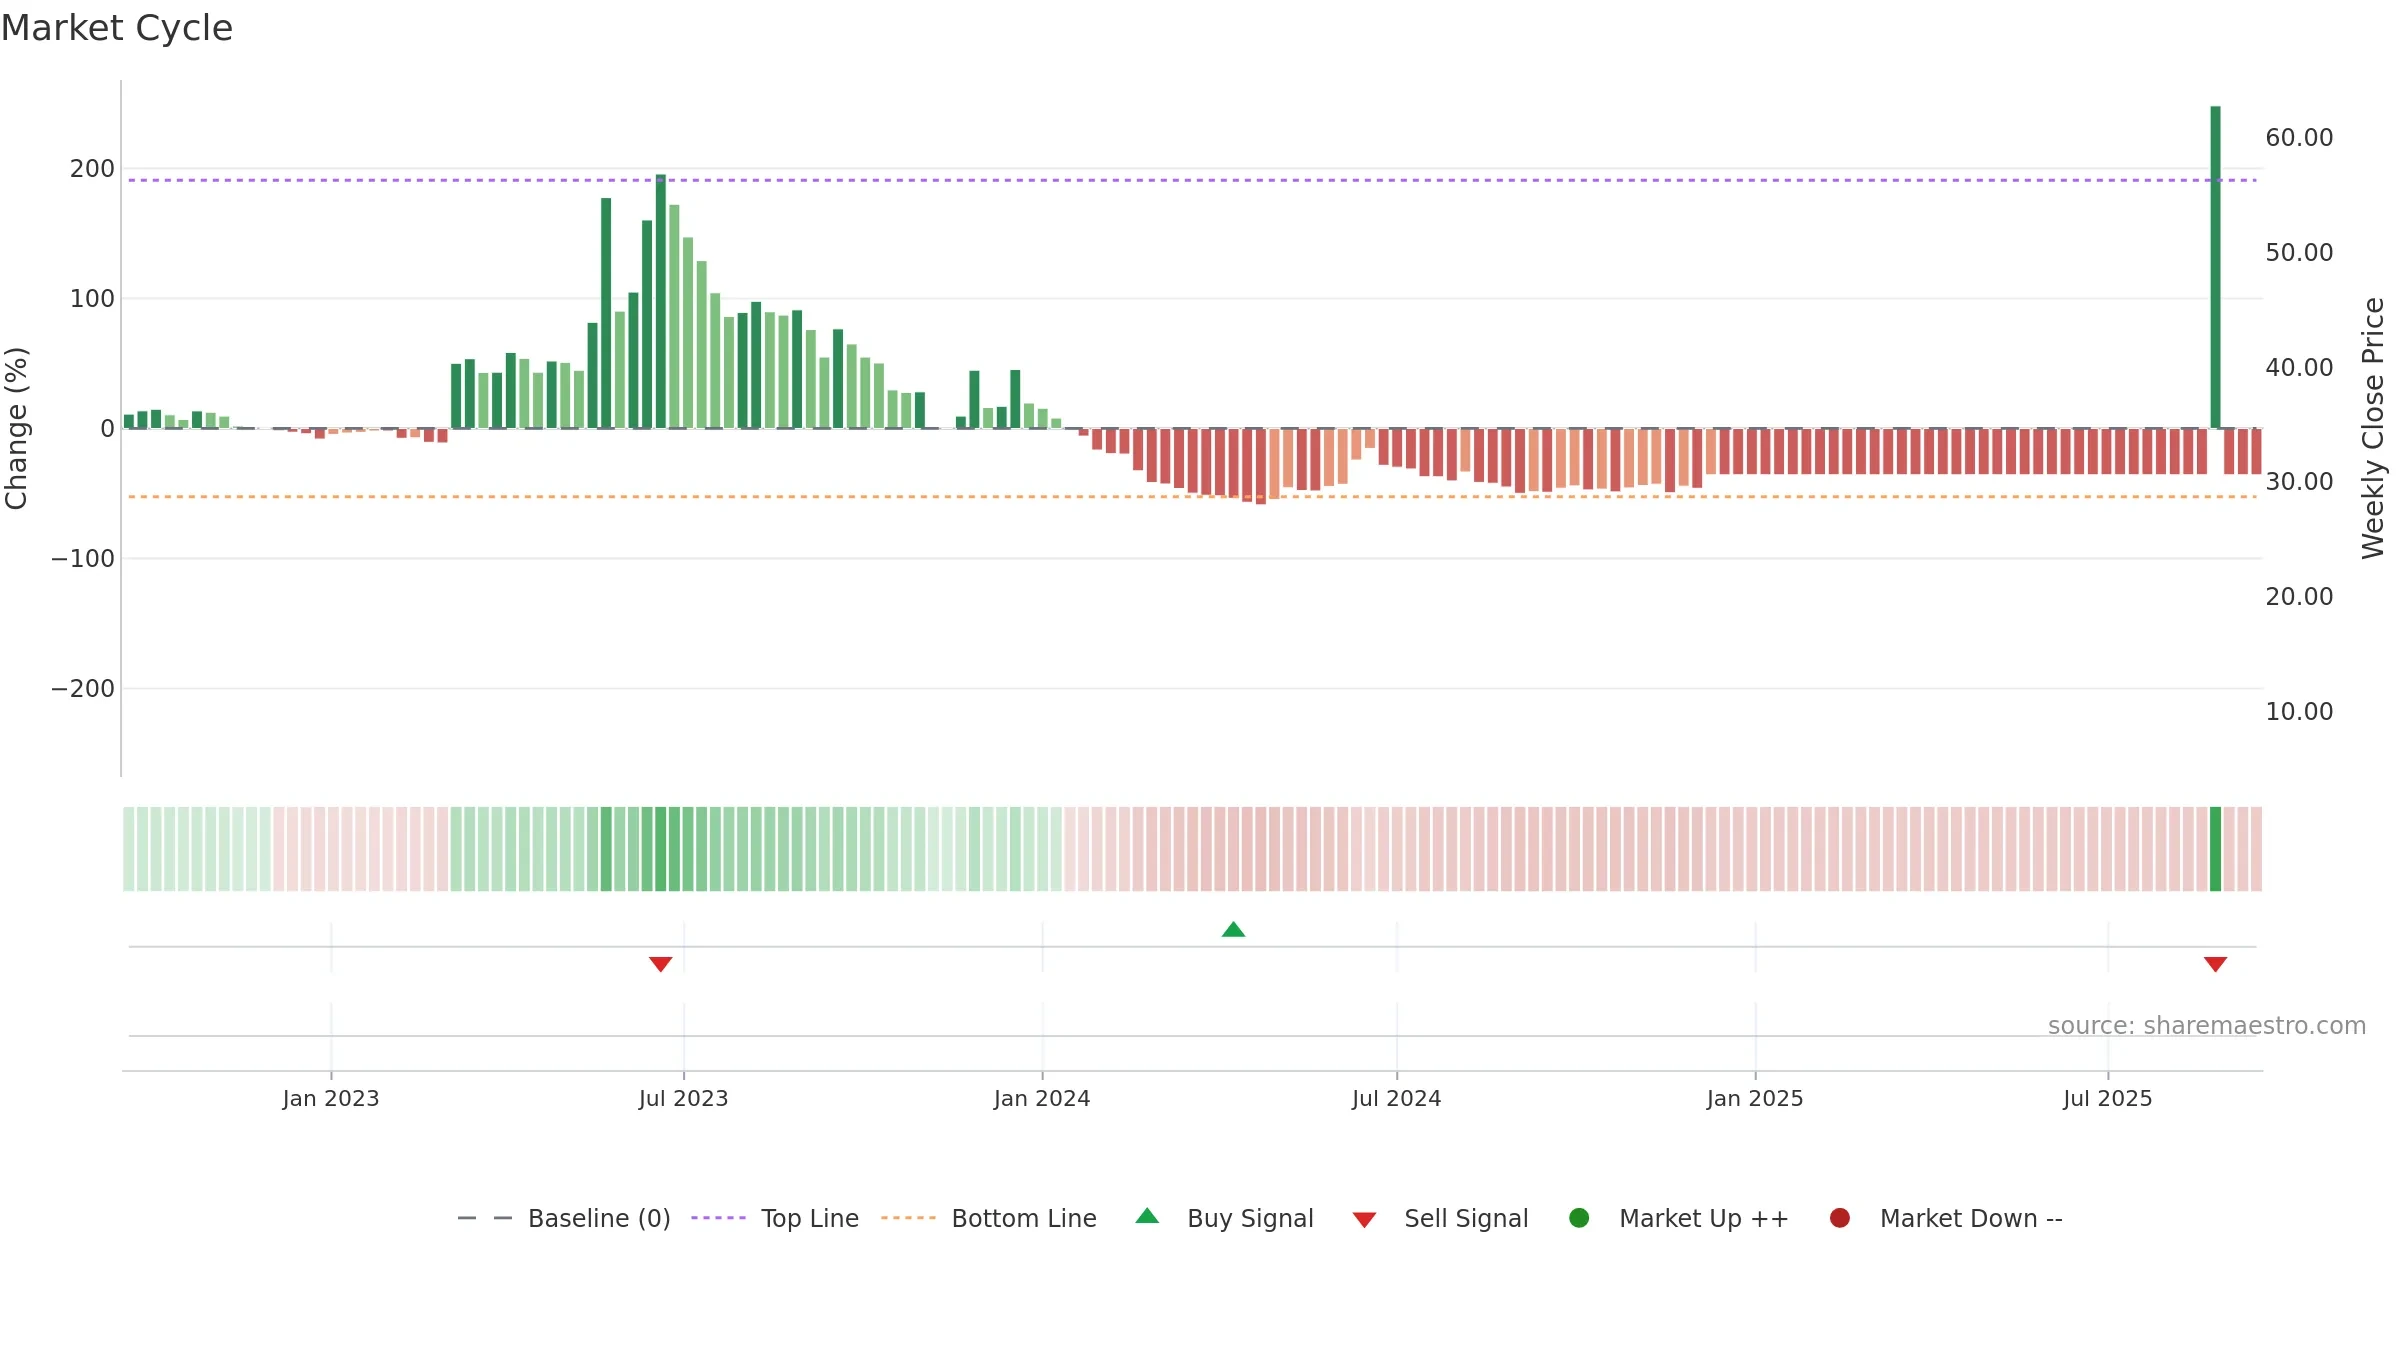Toggle the Top Line legend entry
The width and height of the screenshot is (2400, 1350).
(x=775, y=1218)
